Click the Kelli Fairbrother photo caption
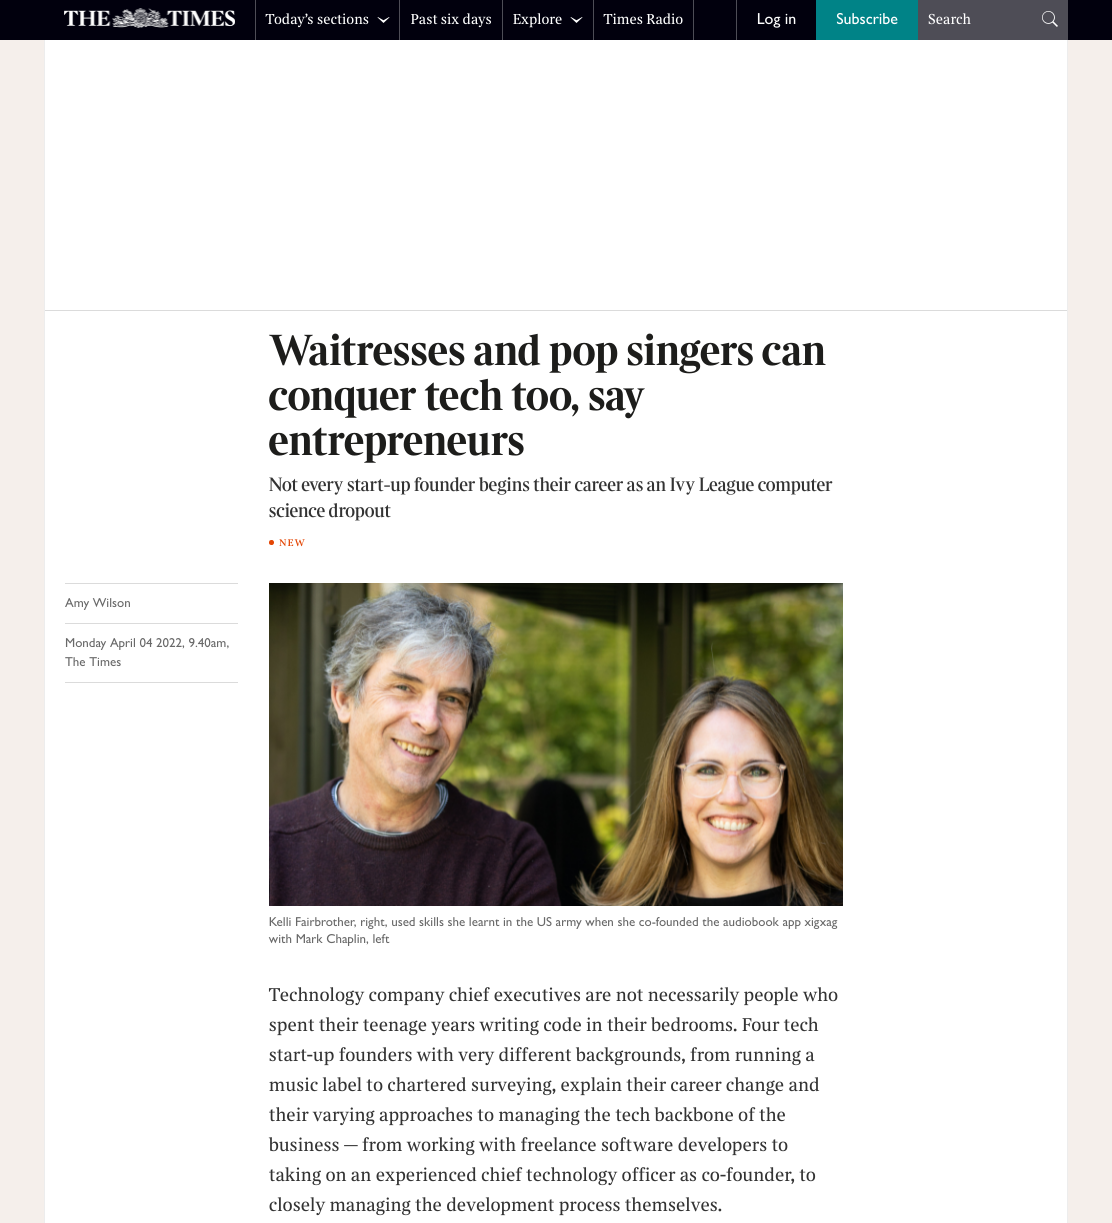The width and height of the screenshot is (1112, 1223). tap(553, 930)
